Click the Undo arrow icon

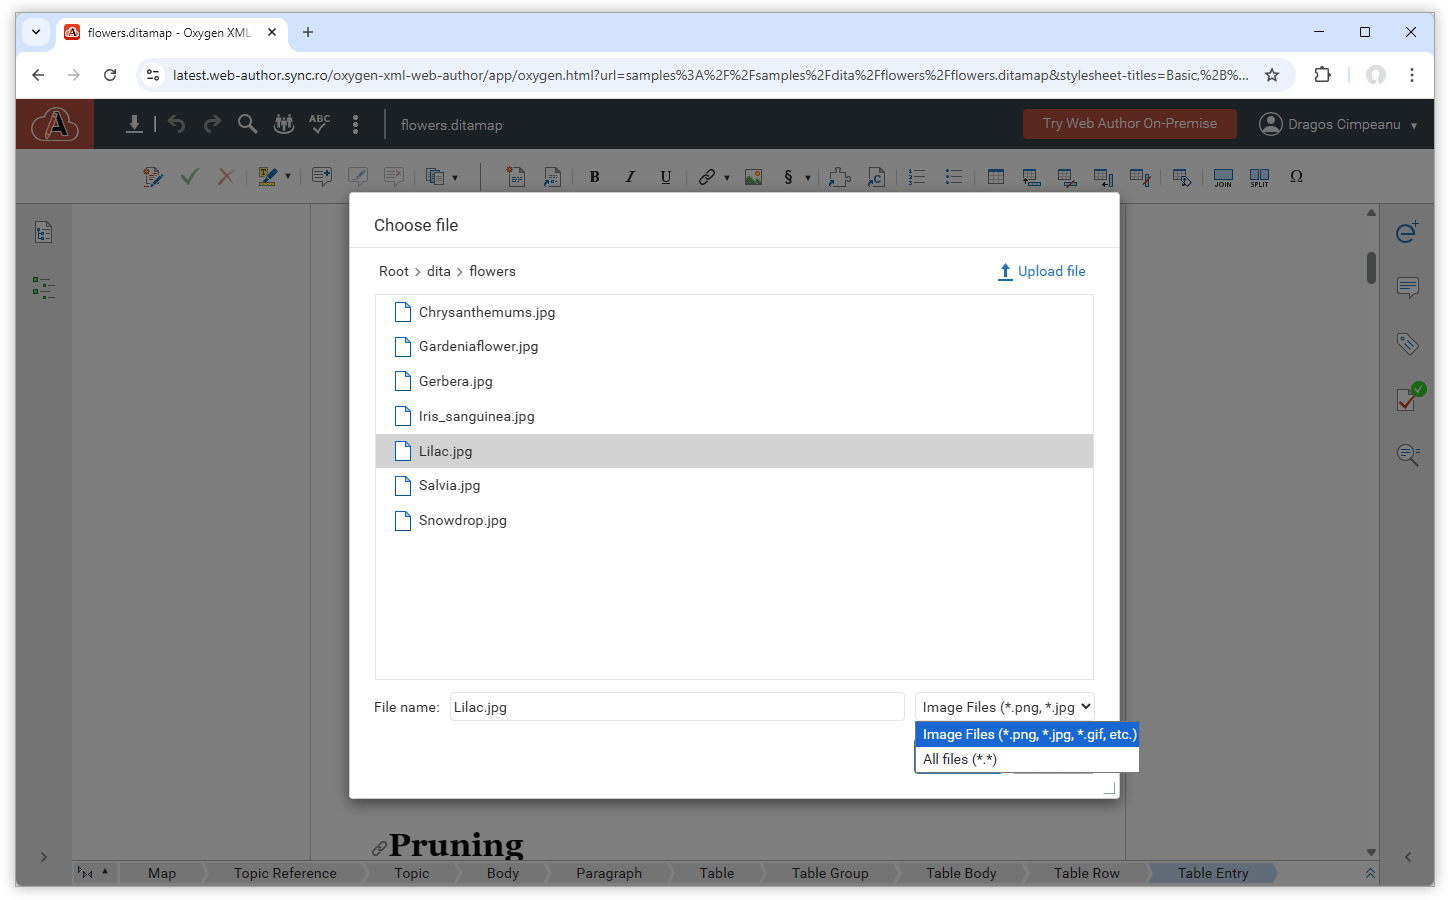pyautogui.click(x=177, y=124)
